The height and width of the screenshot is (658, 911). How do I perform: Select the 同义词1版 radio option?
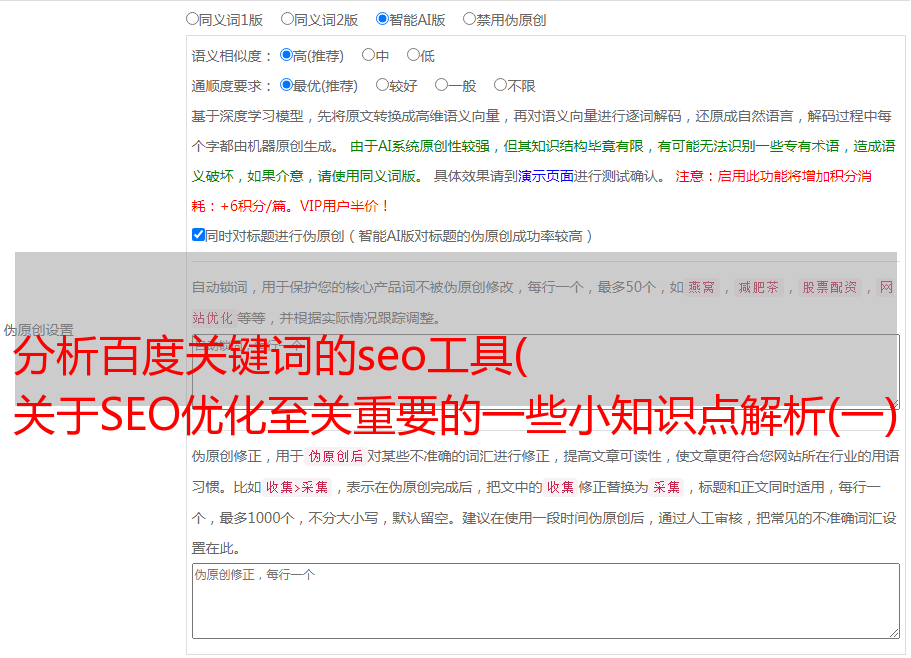coord(192,19)
